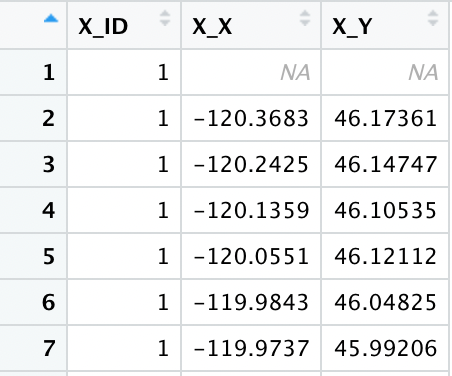Screen dimensions: 452x376
Task: Click the cell 46.12112
Action: 385,256
